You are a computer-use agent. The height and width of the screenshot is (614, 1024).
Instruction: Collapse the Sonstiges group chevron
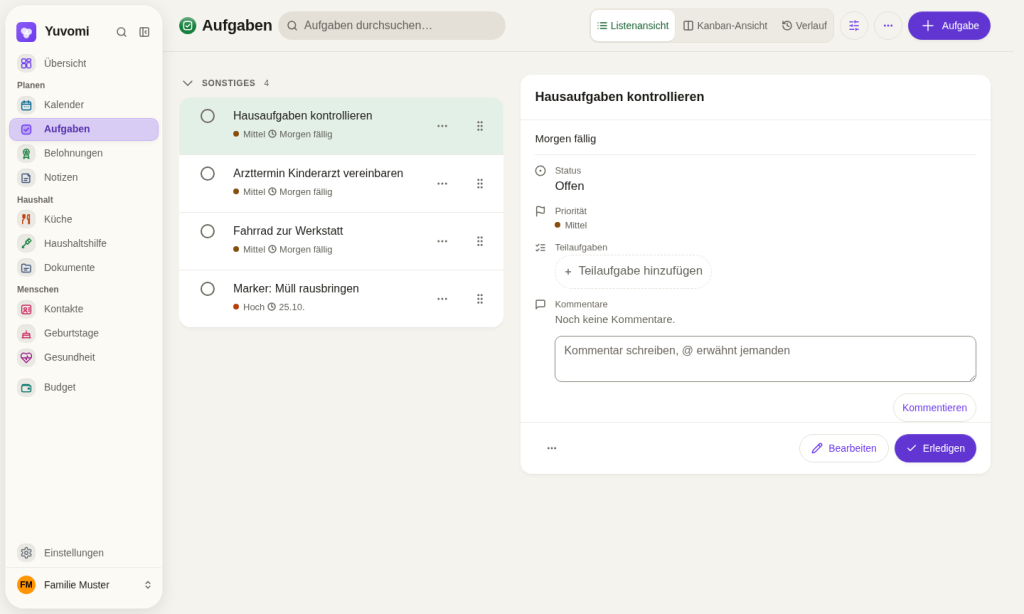pos(187,83)
